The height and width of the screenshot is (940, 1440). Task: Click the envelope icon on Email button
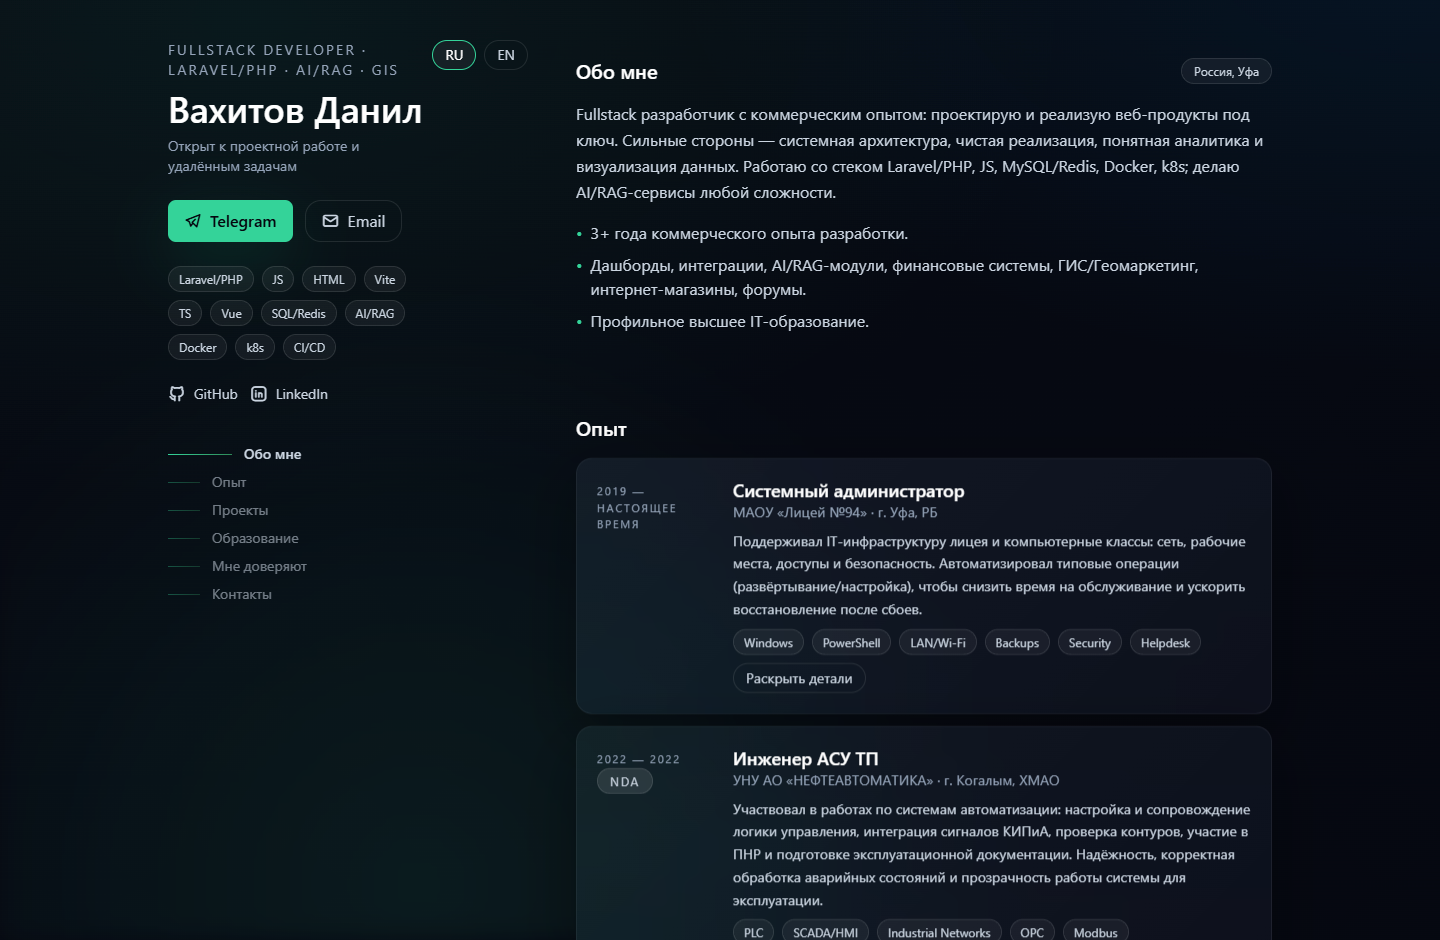pyautogui.click(x=330, y=221)
